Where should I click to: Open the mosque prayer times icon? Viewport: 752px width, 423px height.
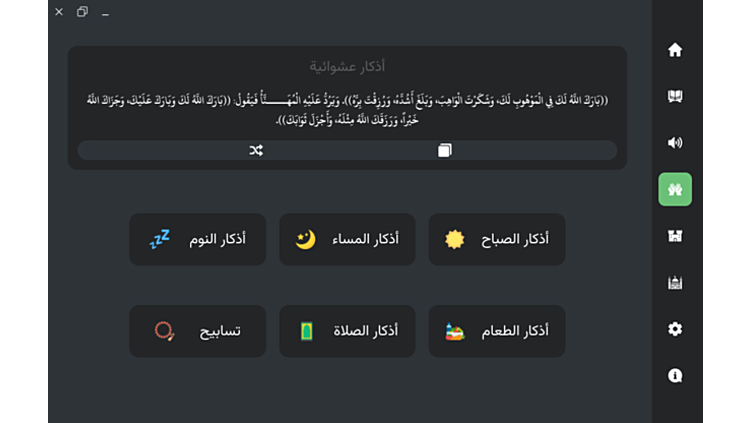(675, 282)
